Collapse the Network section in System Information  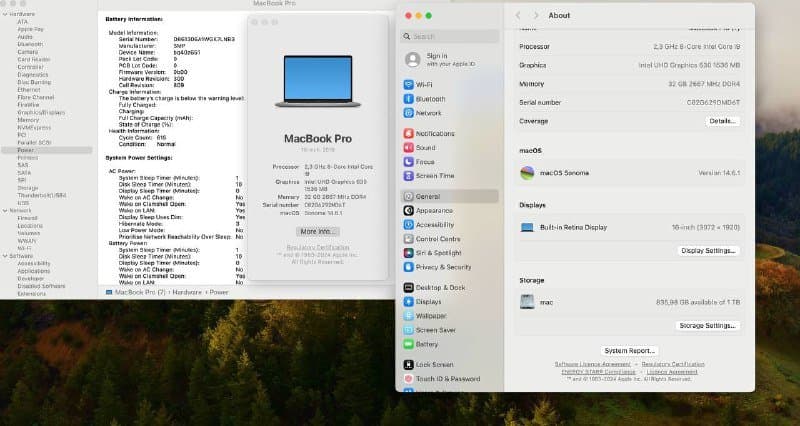click(5, 211)
